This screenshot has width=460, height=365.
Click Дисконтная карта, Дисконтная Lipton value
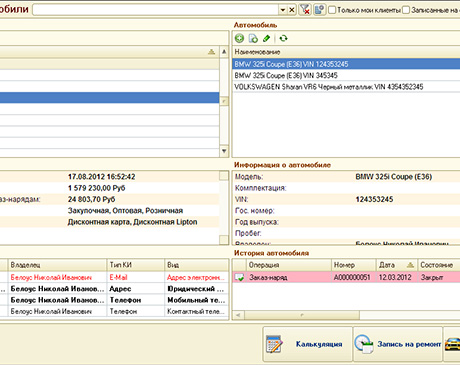132,222
